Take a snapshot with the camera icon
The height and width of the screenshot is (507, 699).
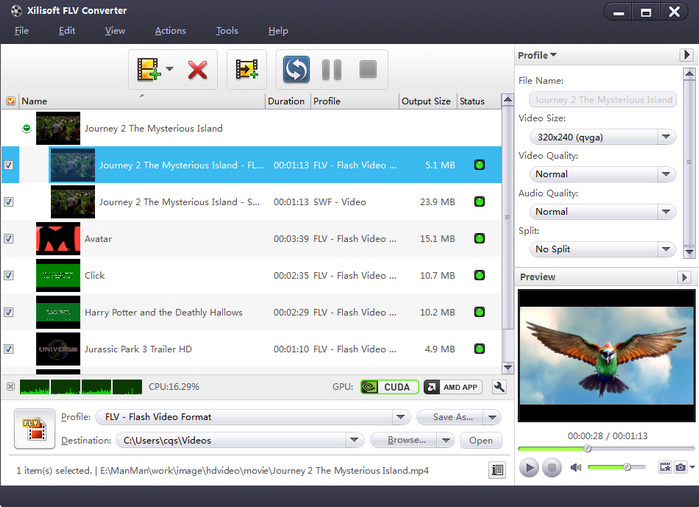tap(681, 467)
